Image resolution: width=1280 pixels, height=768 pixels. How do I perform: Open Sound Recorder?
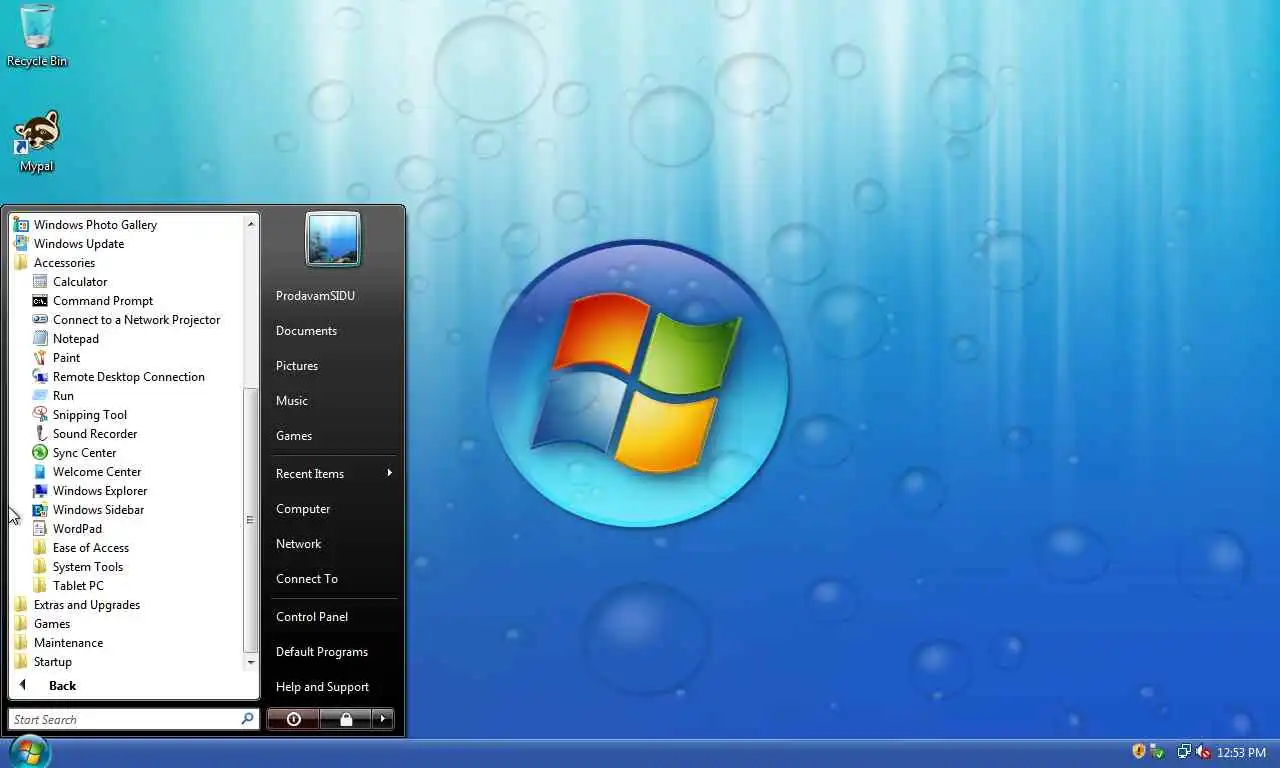pyautogui.click(x=85, y=434)
